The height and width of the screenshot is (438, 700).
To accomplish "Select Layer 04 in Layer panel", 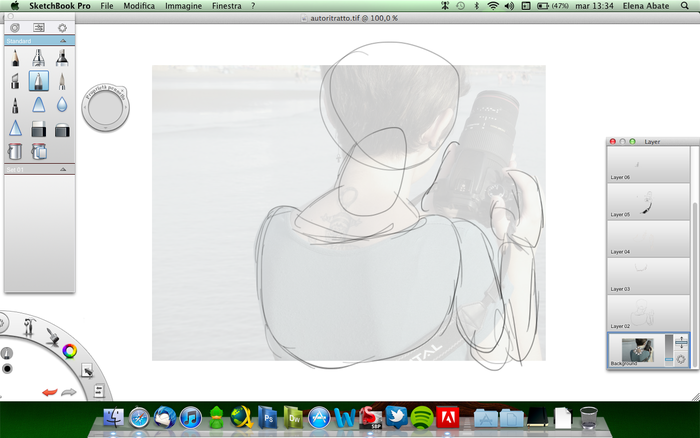I will point(648,238).
